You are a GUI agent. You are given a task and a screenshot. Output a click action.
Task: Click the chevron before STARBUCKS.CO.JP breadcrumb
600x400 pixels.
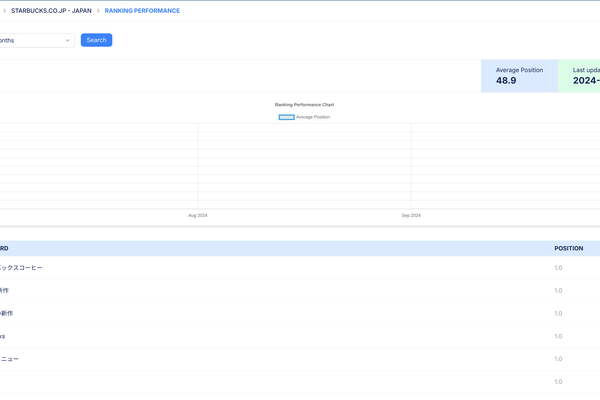[x=2, y=11]
